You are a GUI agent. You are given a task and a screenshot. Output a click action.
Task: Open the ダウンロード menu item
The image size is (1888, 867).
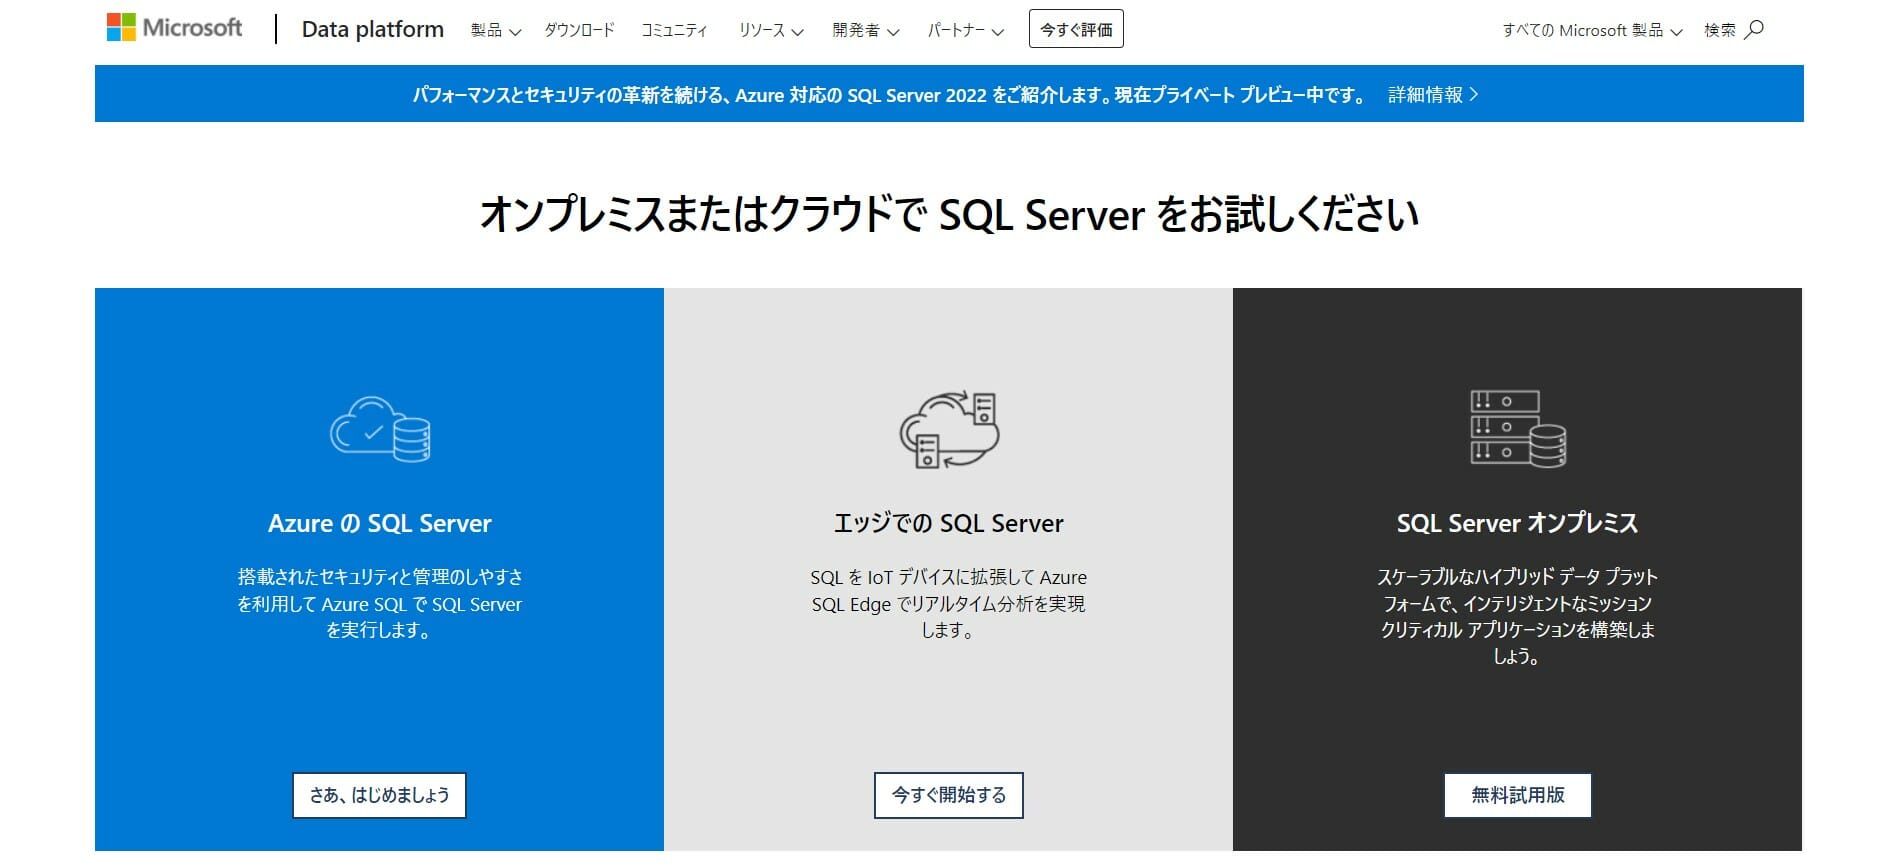click(x=579, y=30)
